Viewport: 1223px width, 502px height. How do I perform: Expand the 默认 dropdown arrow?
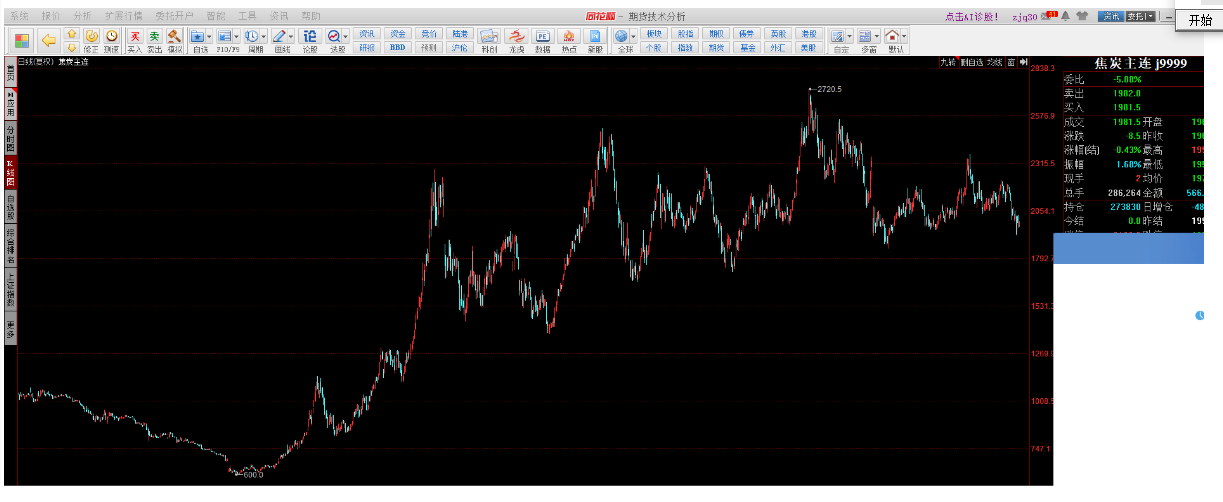coord(904,36)
